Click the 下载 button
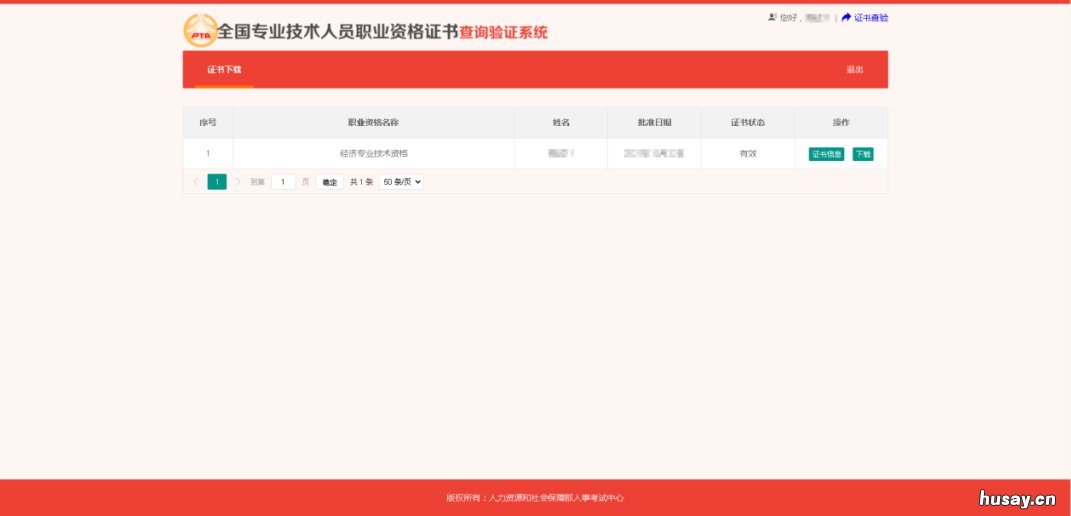Viewport: 1071px width, 516px height. [863, 154]
